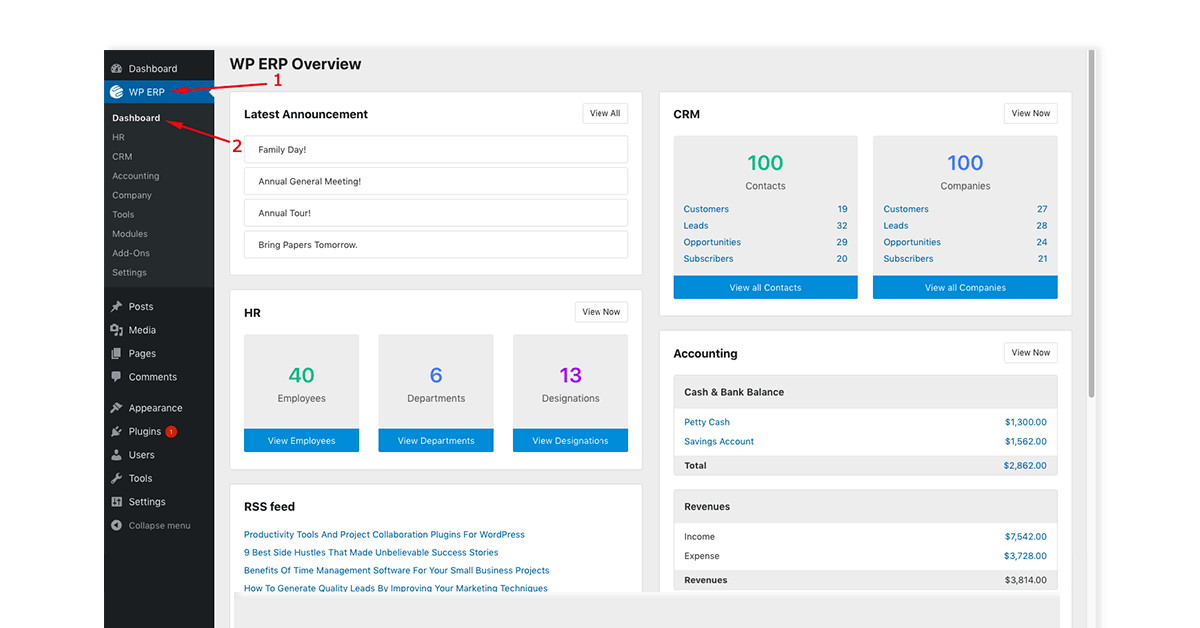1200x628 pixels.
Task: Click the Users person icon
Action: tap(117, 455)
